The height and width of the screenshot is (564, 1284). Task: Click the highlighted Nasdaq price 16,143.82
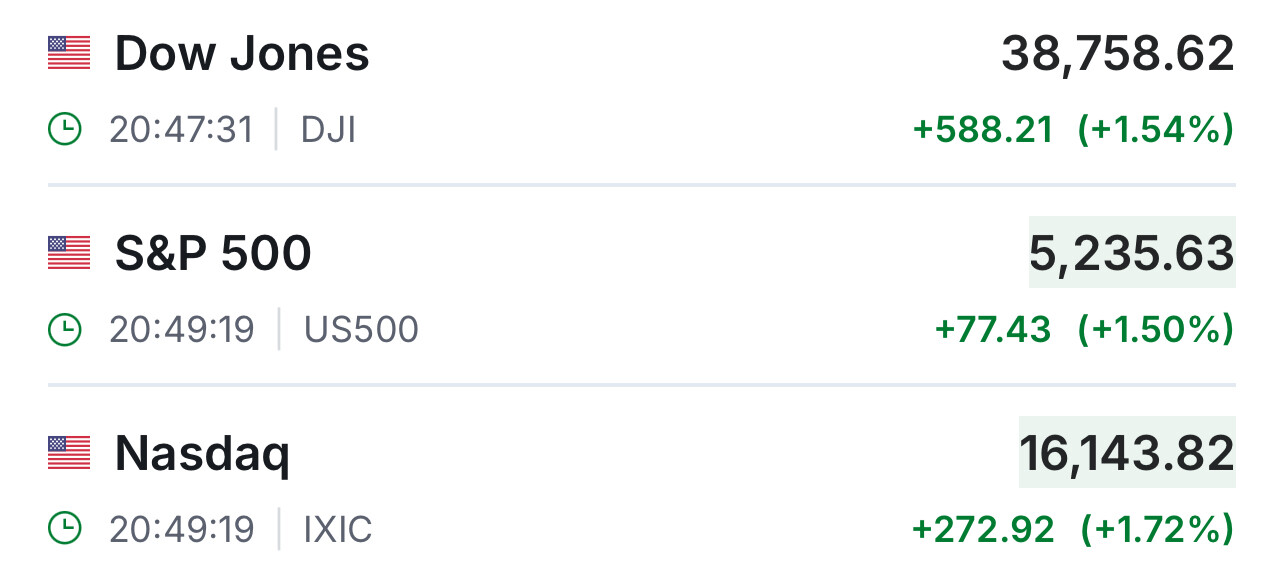click(1127, 453)
